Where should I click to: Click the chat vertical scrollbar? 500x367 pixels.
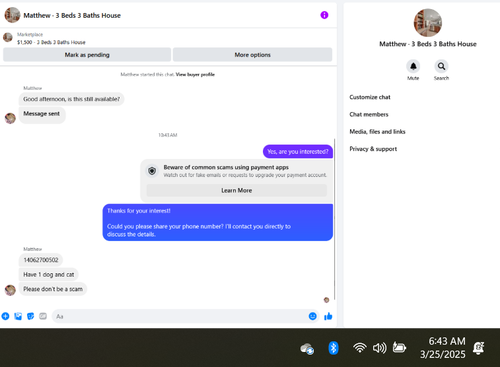coord(334,219)
